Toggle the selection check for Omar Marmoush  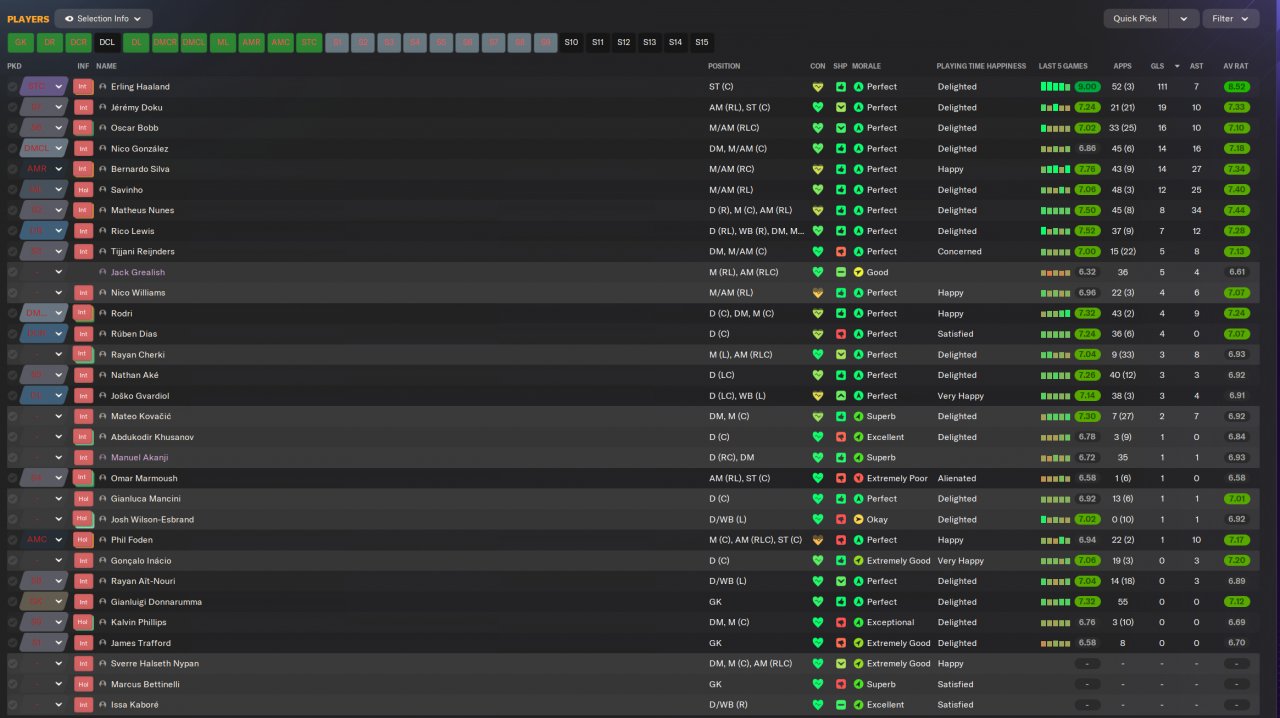[x=13, y=478]
